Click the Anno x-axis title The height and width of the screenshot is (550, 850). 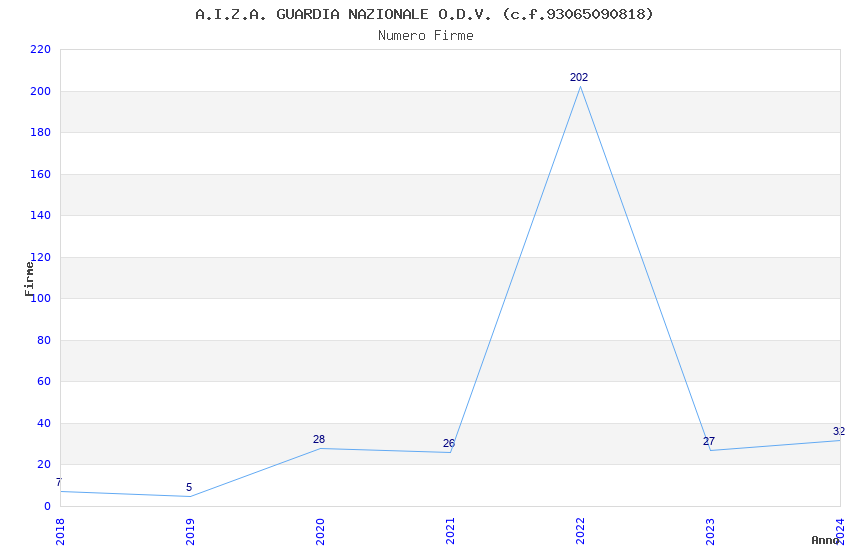(825, 540)
